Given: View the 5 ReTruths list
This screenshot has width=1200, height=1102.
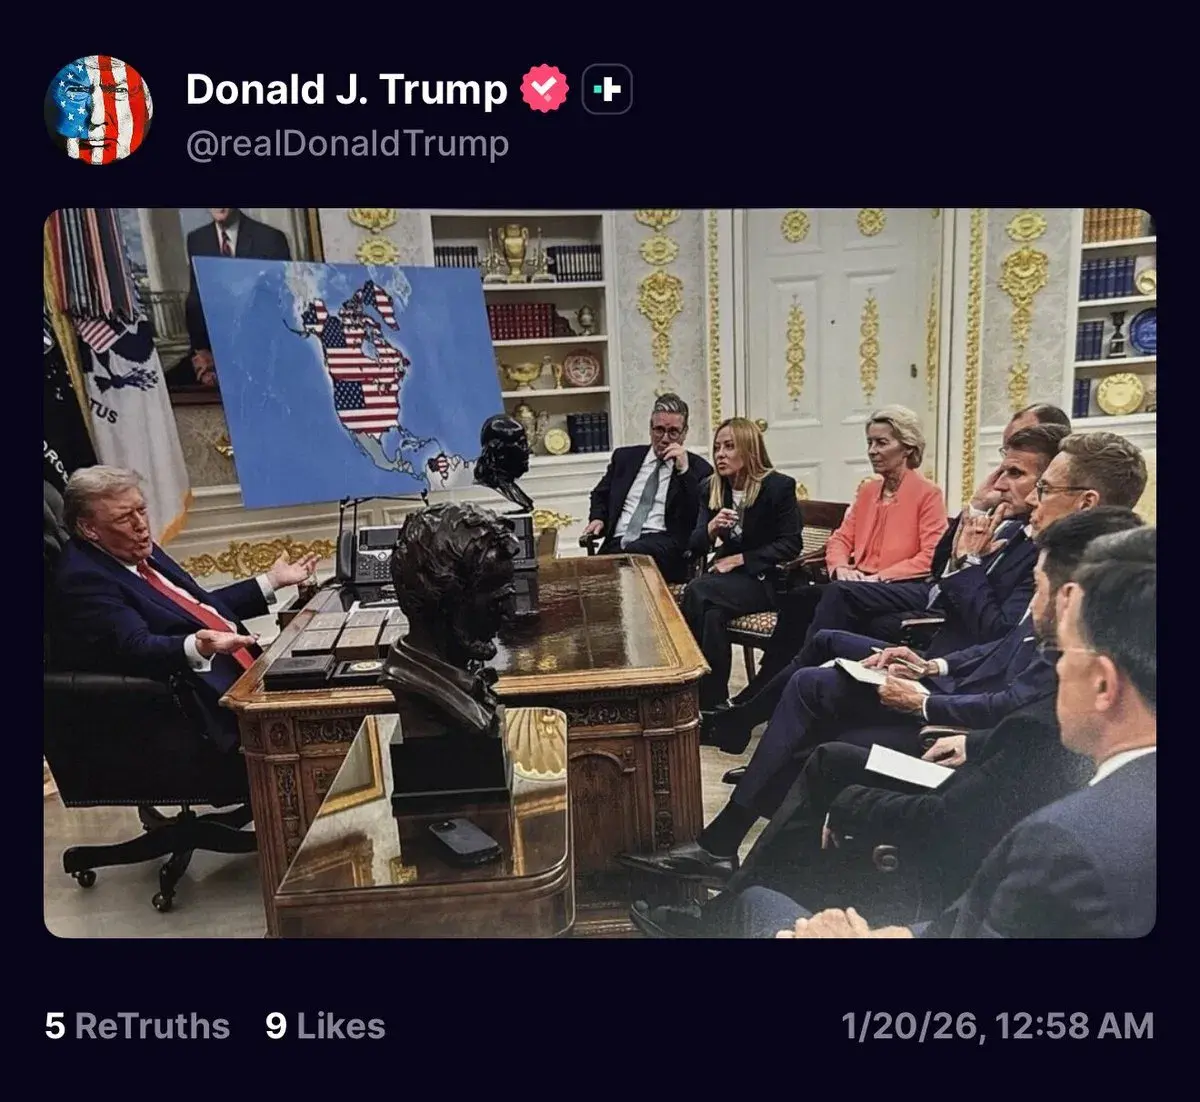Looking at the screenshot, I should (x=137, y=1026).
